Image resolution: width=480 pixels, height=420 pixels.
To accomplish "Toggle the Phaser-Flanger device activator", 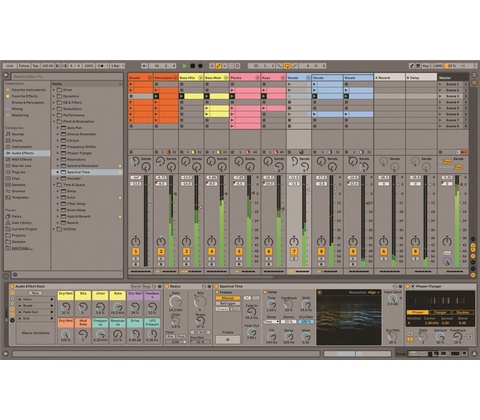I will (407, 286).
